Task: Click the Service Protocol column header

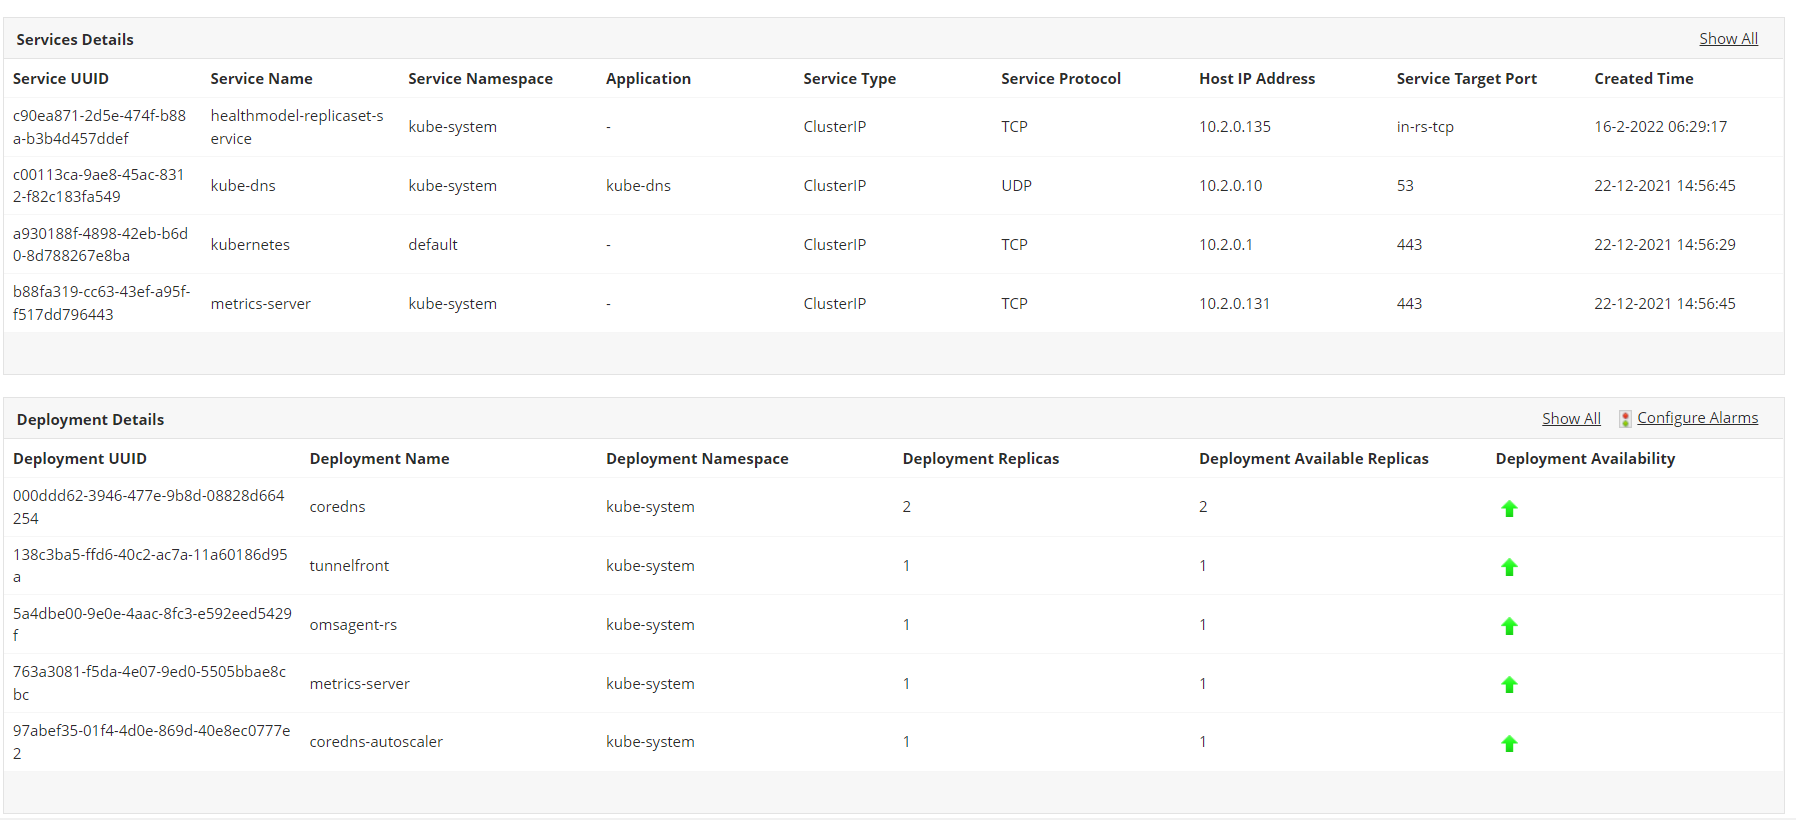Action: (x=1060, y=79)
